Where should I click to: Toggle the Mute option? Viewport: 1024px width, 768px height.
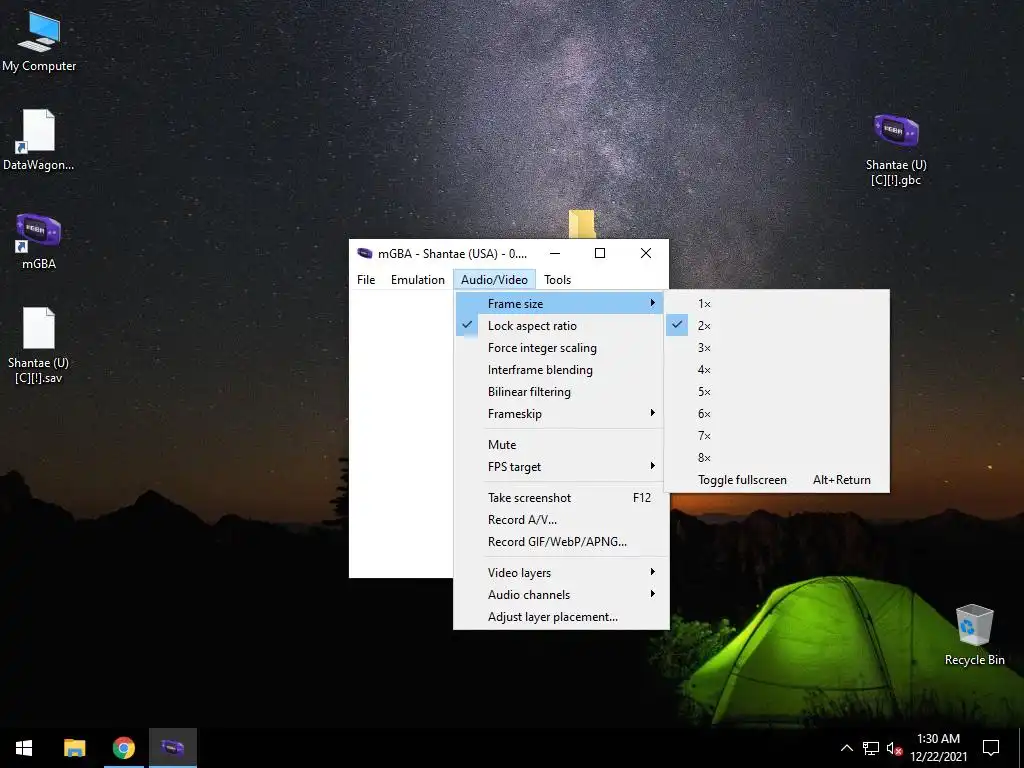click(559, 445)
